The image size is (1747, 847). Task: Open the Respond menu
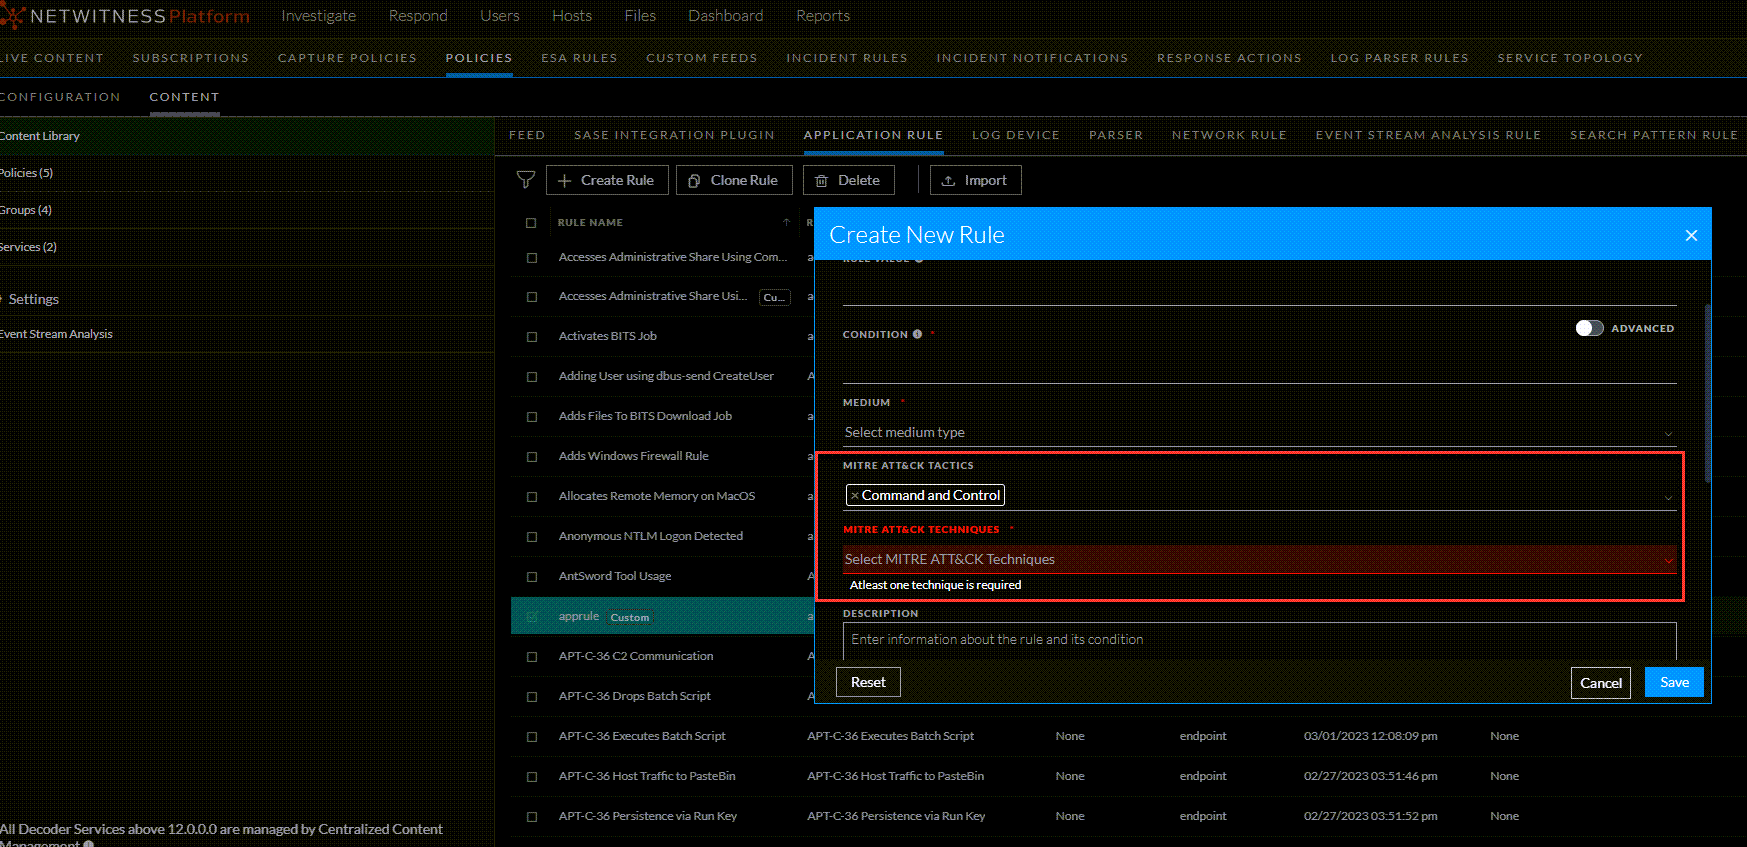tap(418, 16)
